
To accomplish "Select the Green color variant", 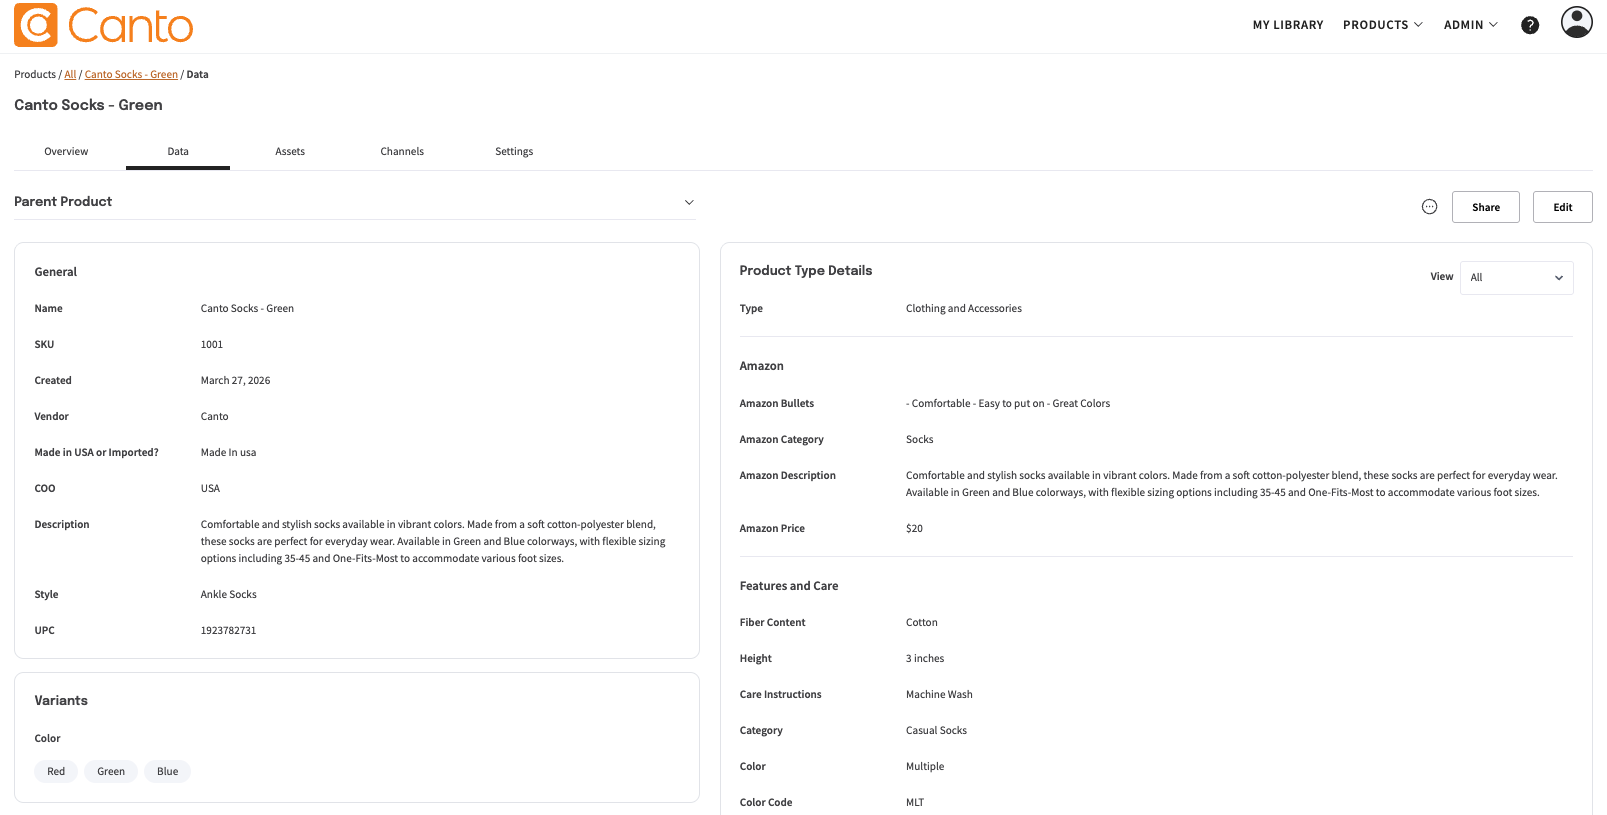I will click(x=111, y=772).
